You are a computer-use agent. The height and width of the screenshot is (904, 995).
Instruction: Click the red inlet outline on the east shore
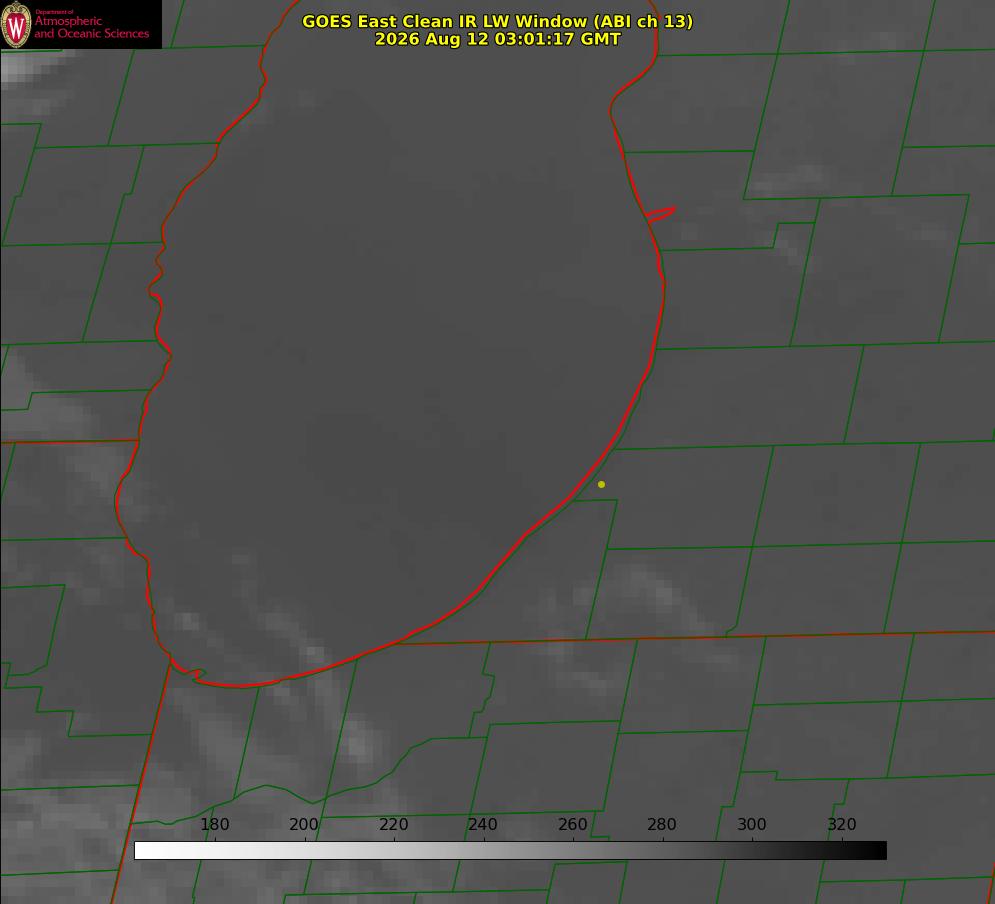[x=660, y=214]
